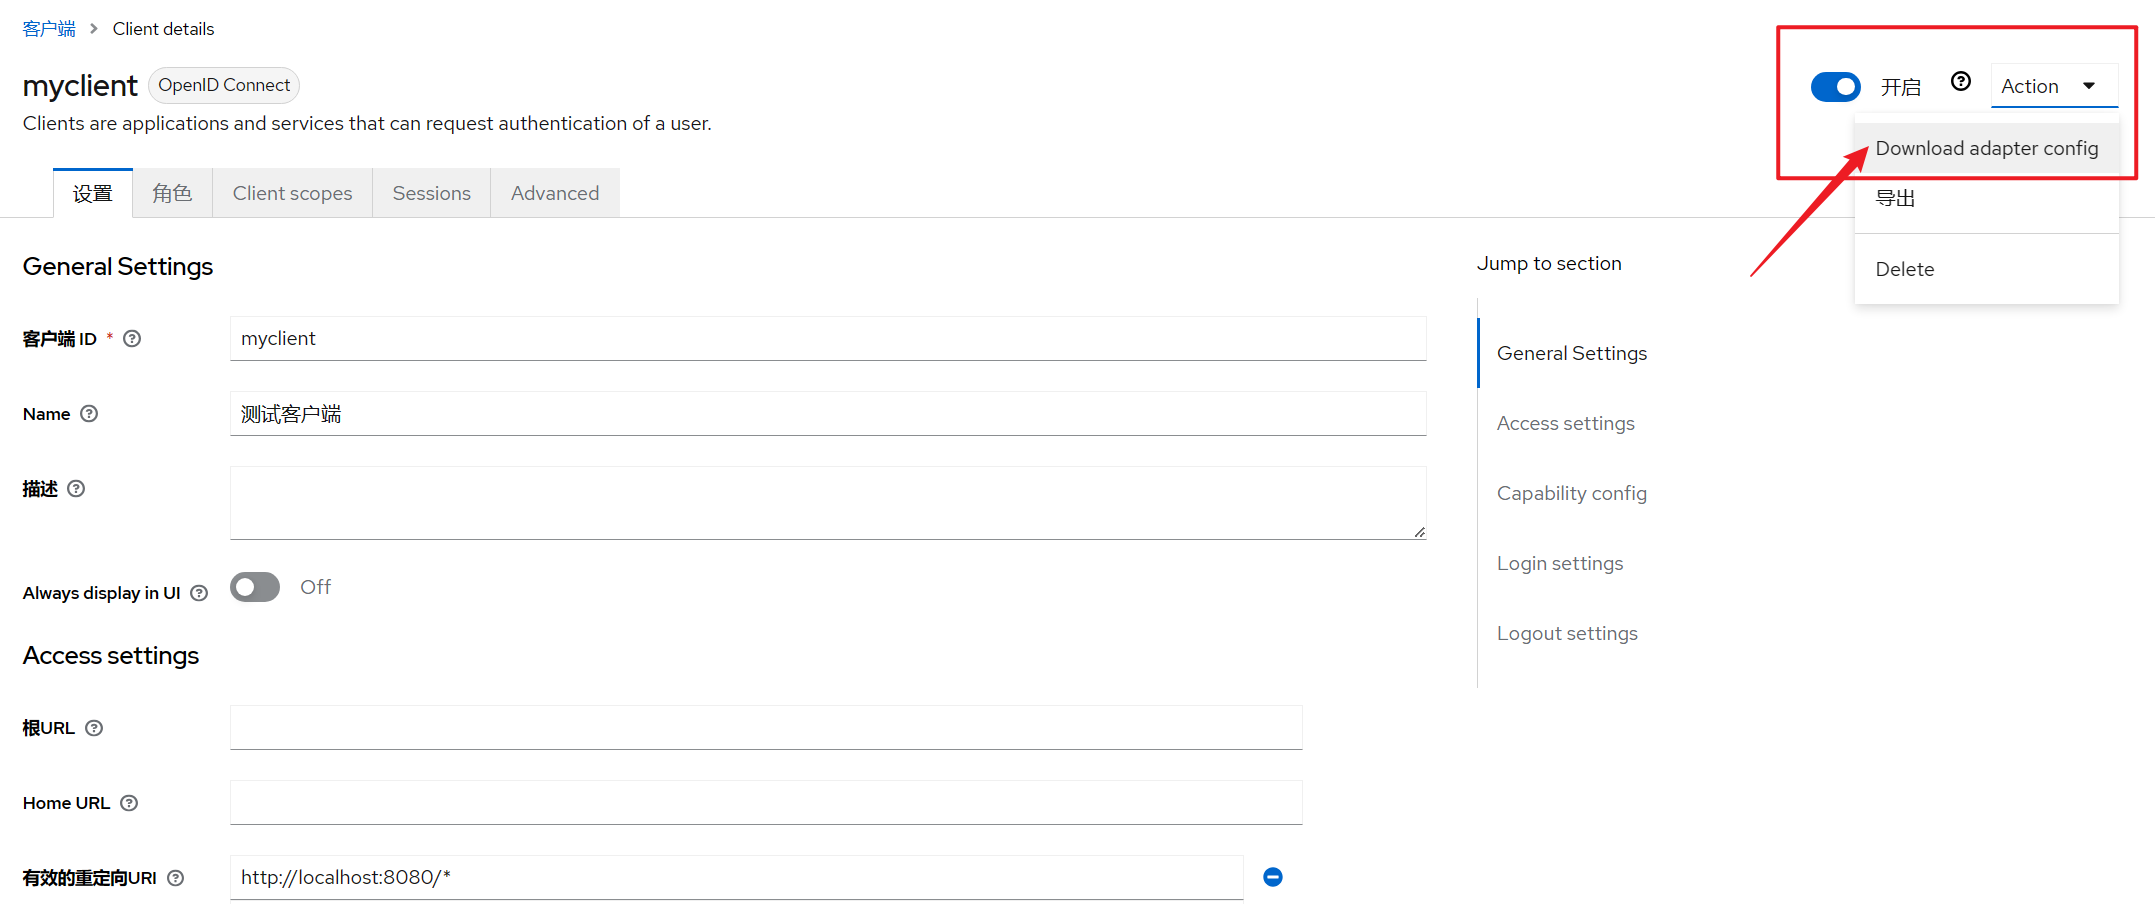The width and height of the screenshot is (2155, 904).
Task: Click help icon beside Home URL label
Action: tap(129, 803)
